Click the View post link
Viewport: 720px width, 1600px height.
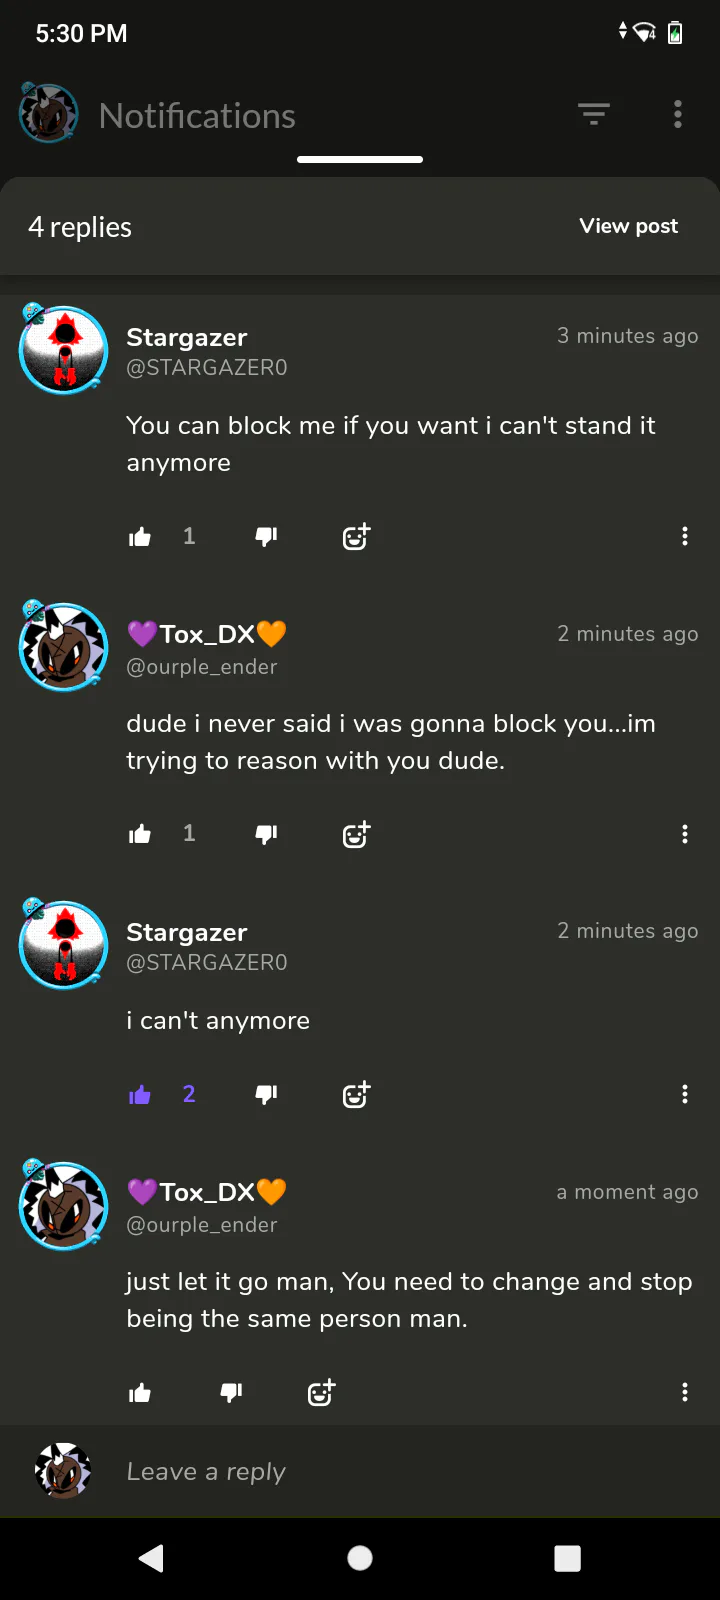point(628,226)
